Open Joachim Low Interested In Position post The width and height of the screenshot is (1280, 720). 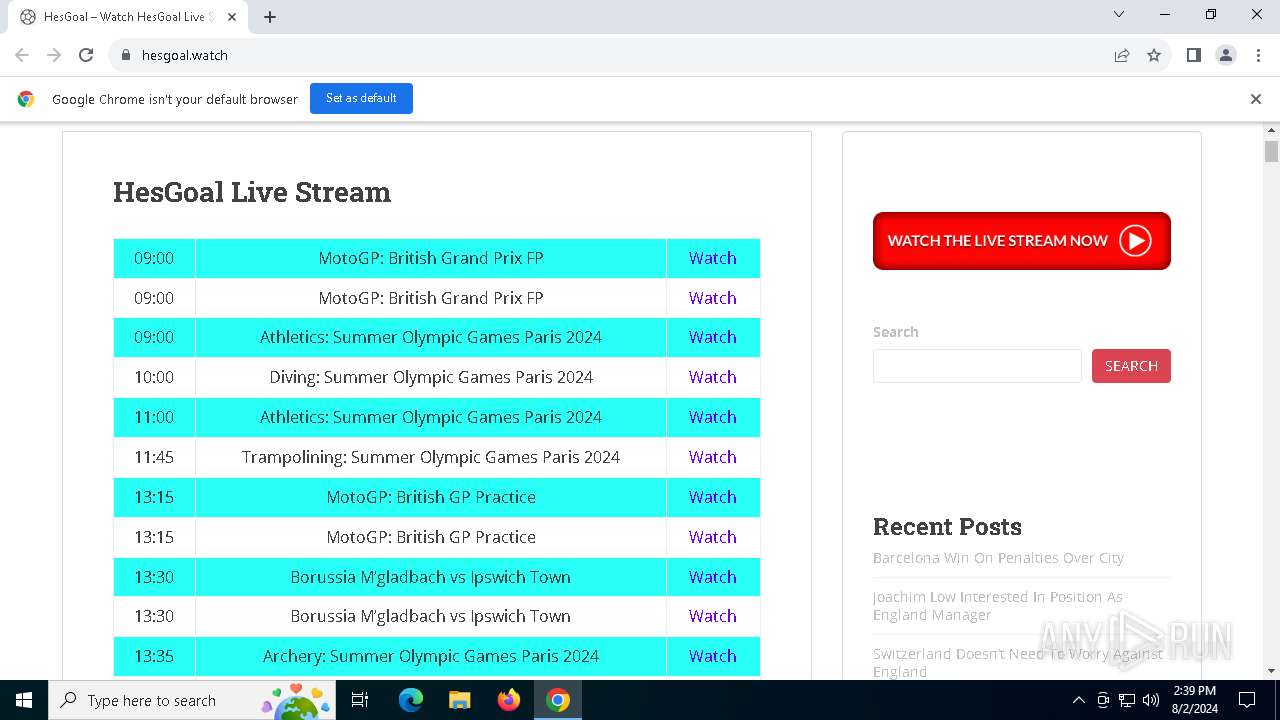click(998, 606)
